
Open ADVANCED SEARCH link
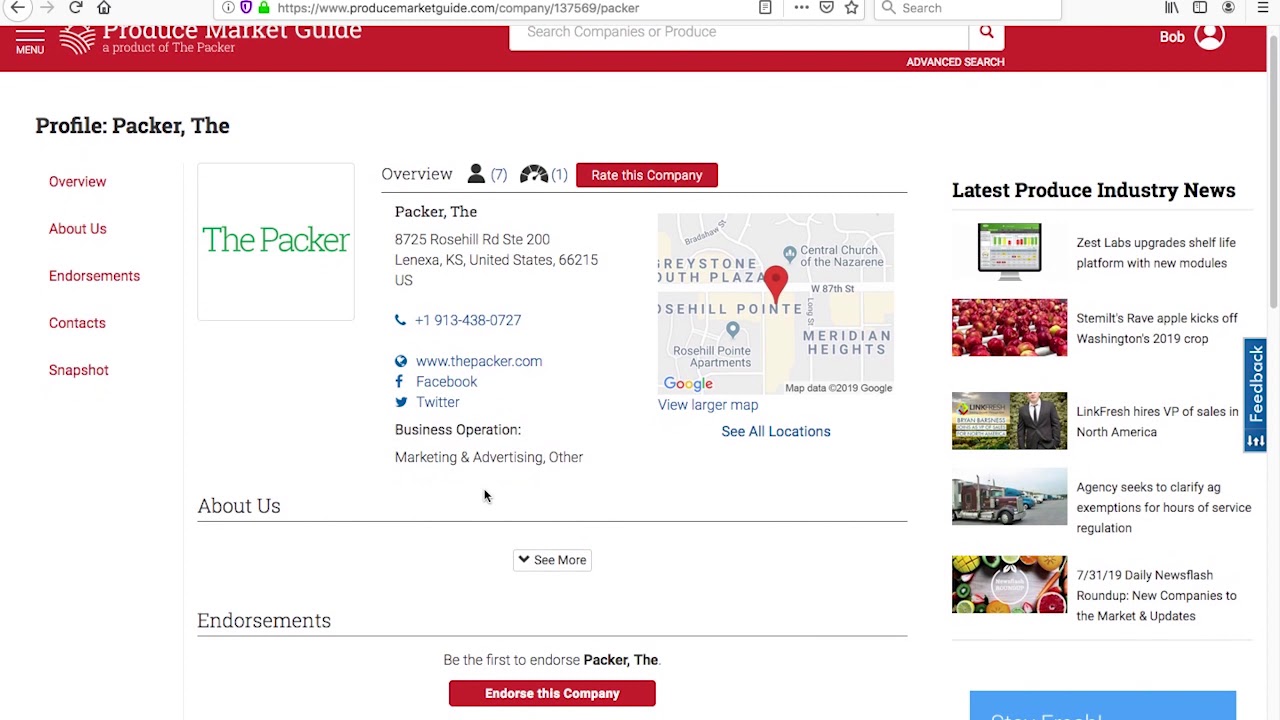[x=955, y=62]
